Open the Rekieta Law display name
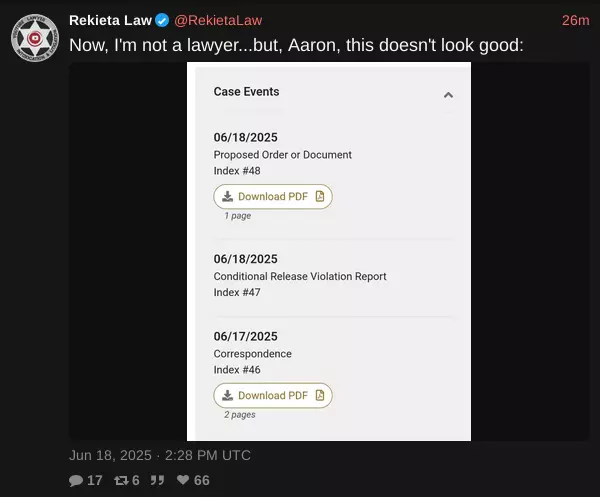This screenshot has height=497, width=600. click(110, 20)
